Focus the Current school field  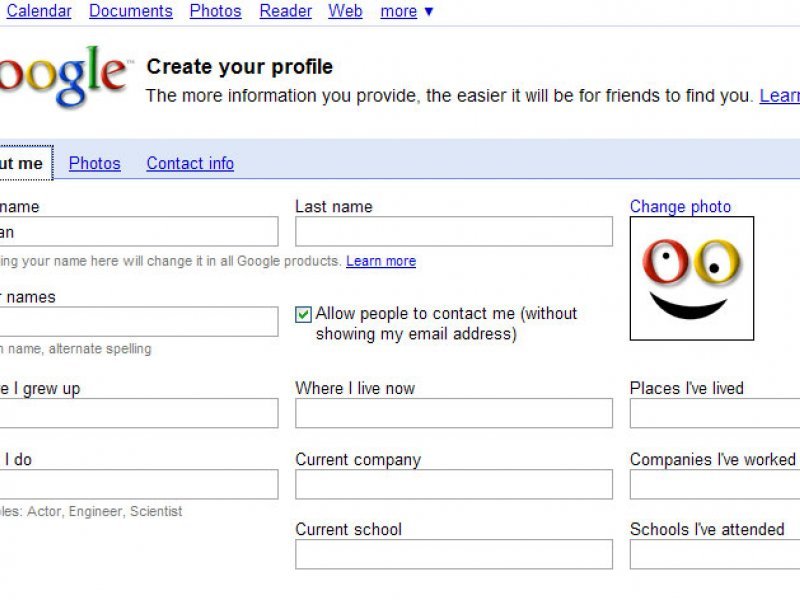point(454,554)
